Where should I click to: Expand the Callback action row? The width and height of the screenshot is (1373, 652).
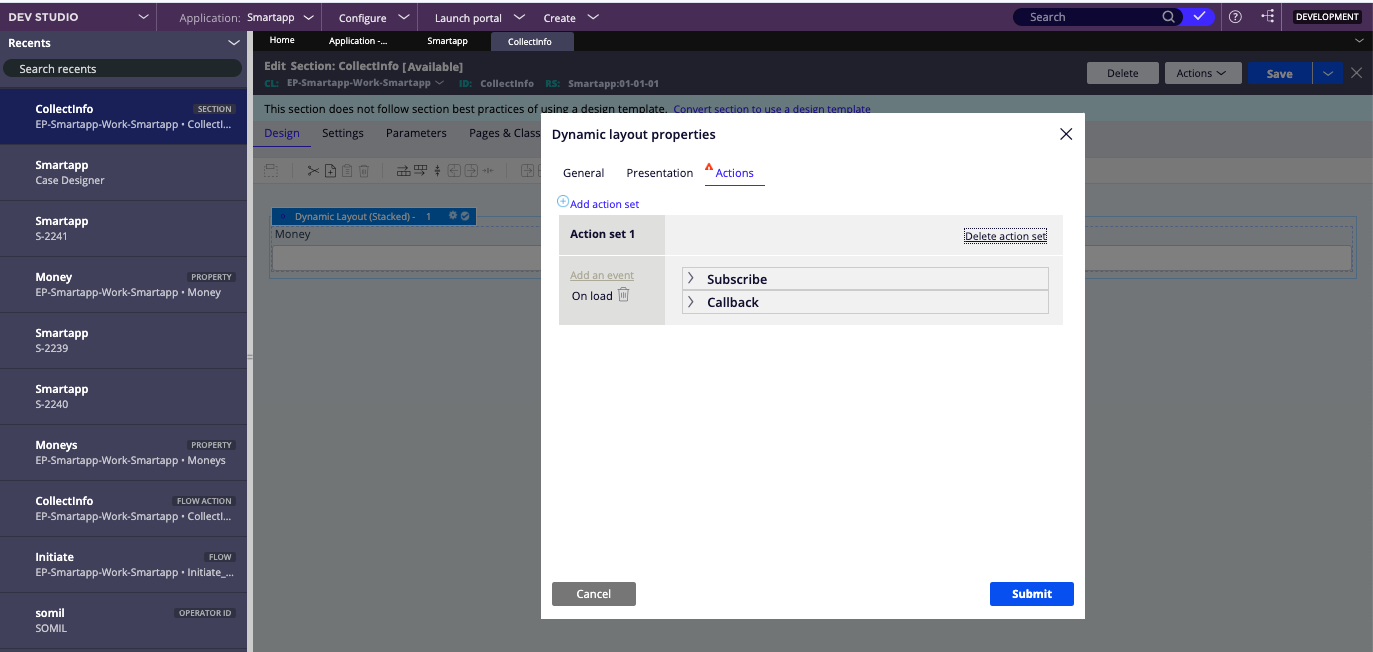[x=690, y=302]
